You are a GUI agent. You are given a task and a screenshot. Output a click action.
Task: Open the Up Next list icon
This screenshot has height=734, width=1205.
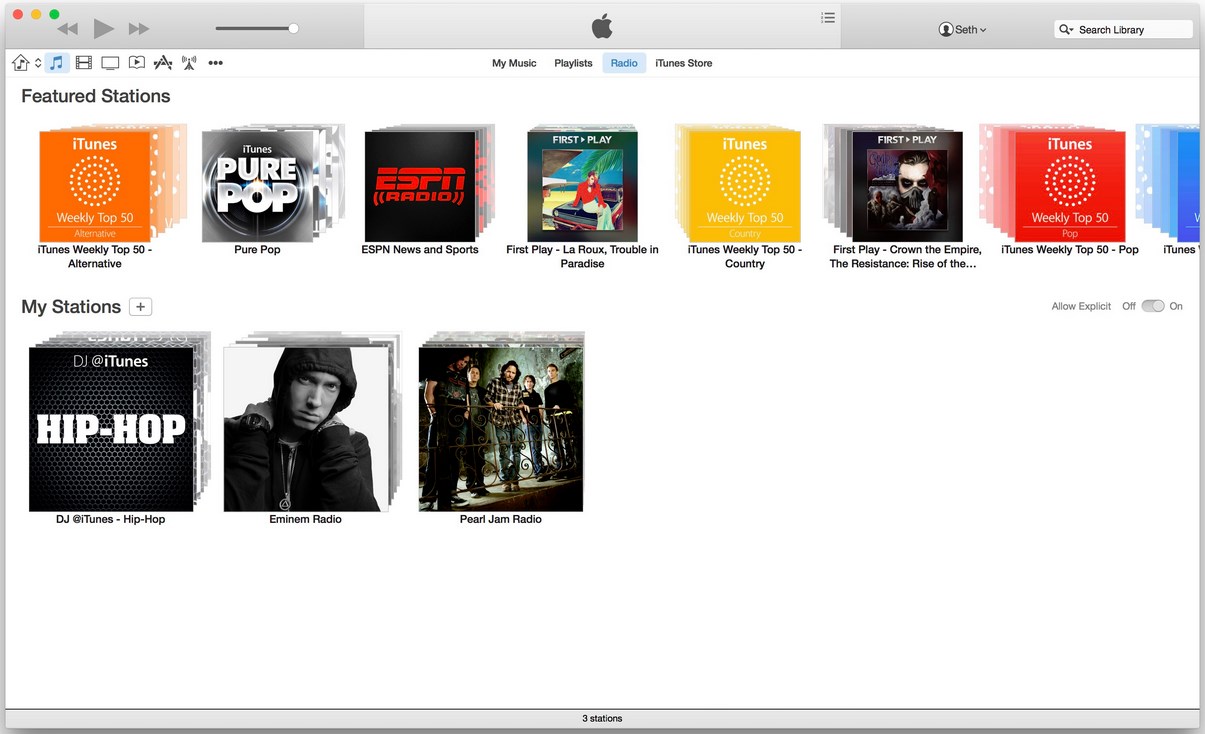[x=828, y=18]
